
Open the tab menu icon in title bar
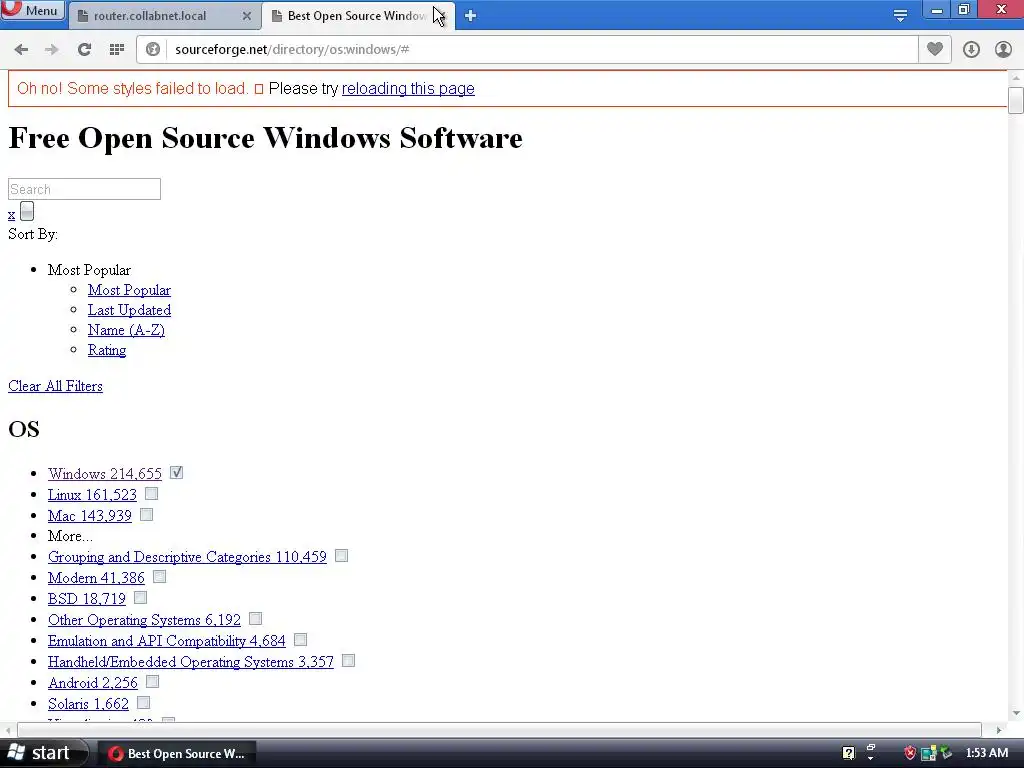point(900,15)
